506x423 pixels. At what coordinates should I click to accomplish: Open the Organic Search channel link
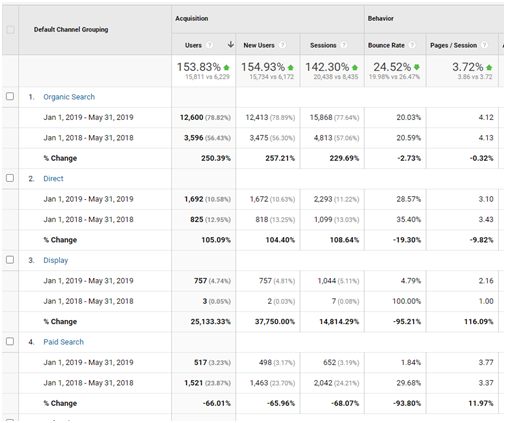coord(69,97)
